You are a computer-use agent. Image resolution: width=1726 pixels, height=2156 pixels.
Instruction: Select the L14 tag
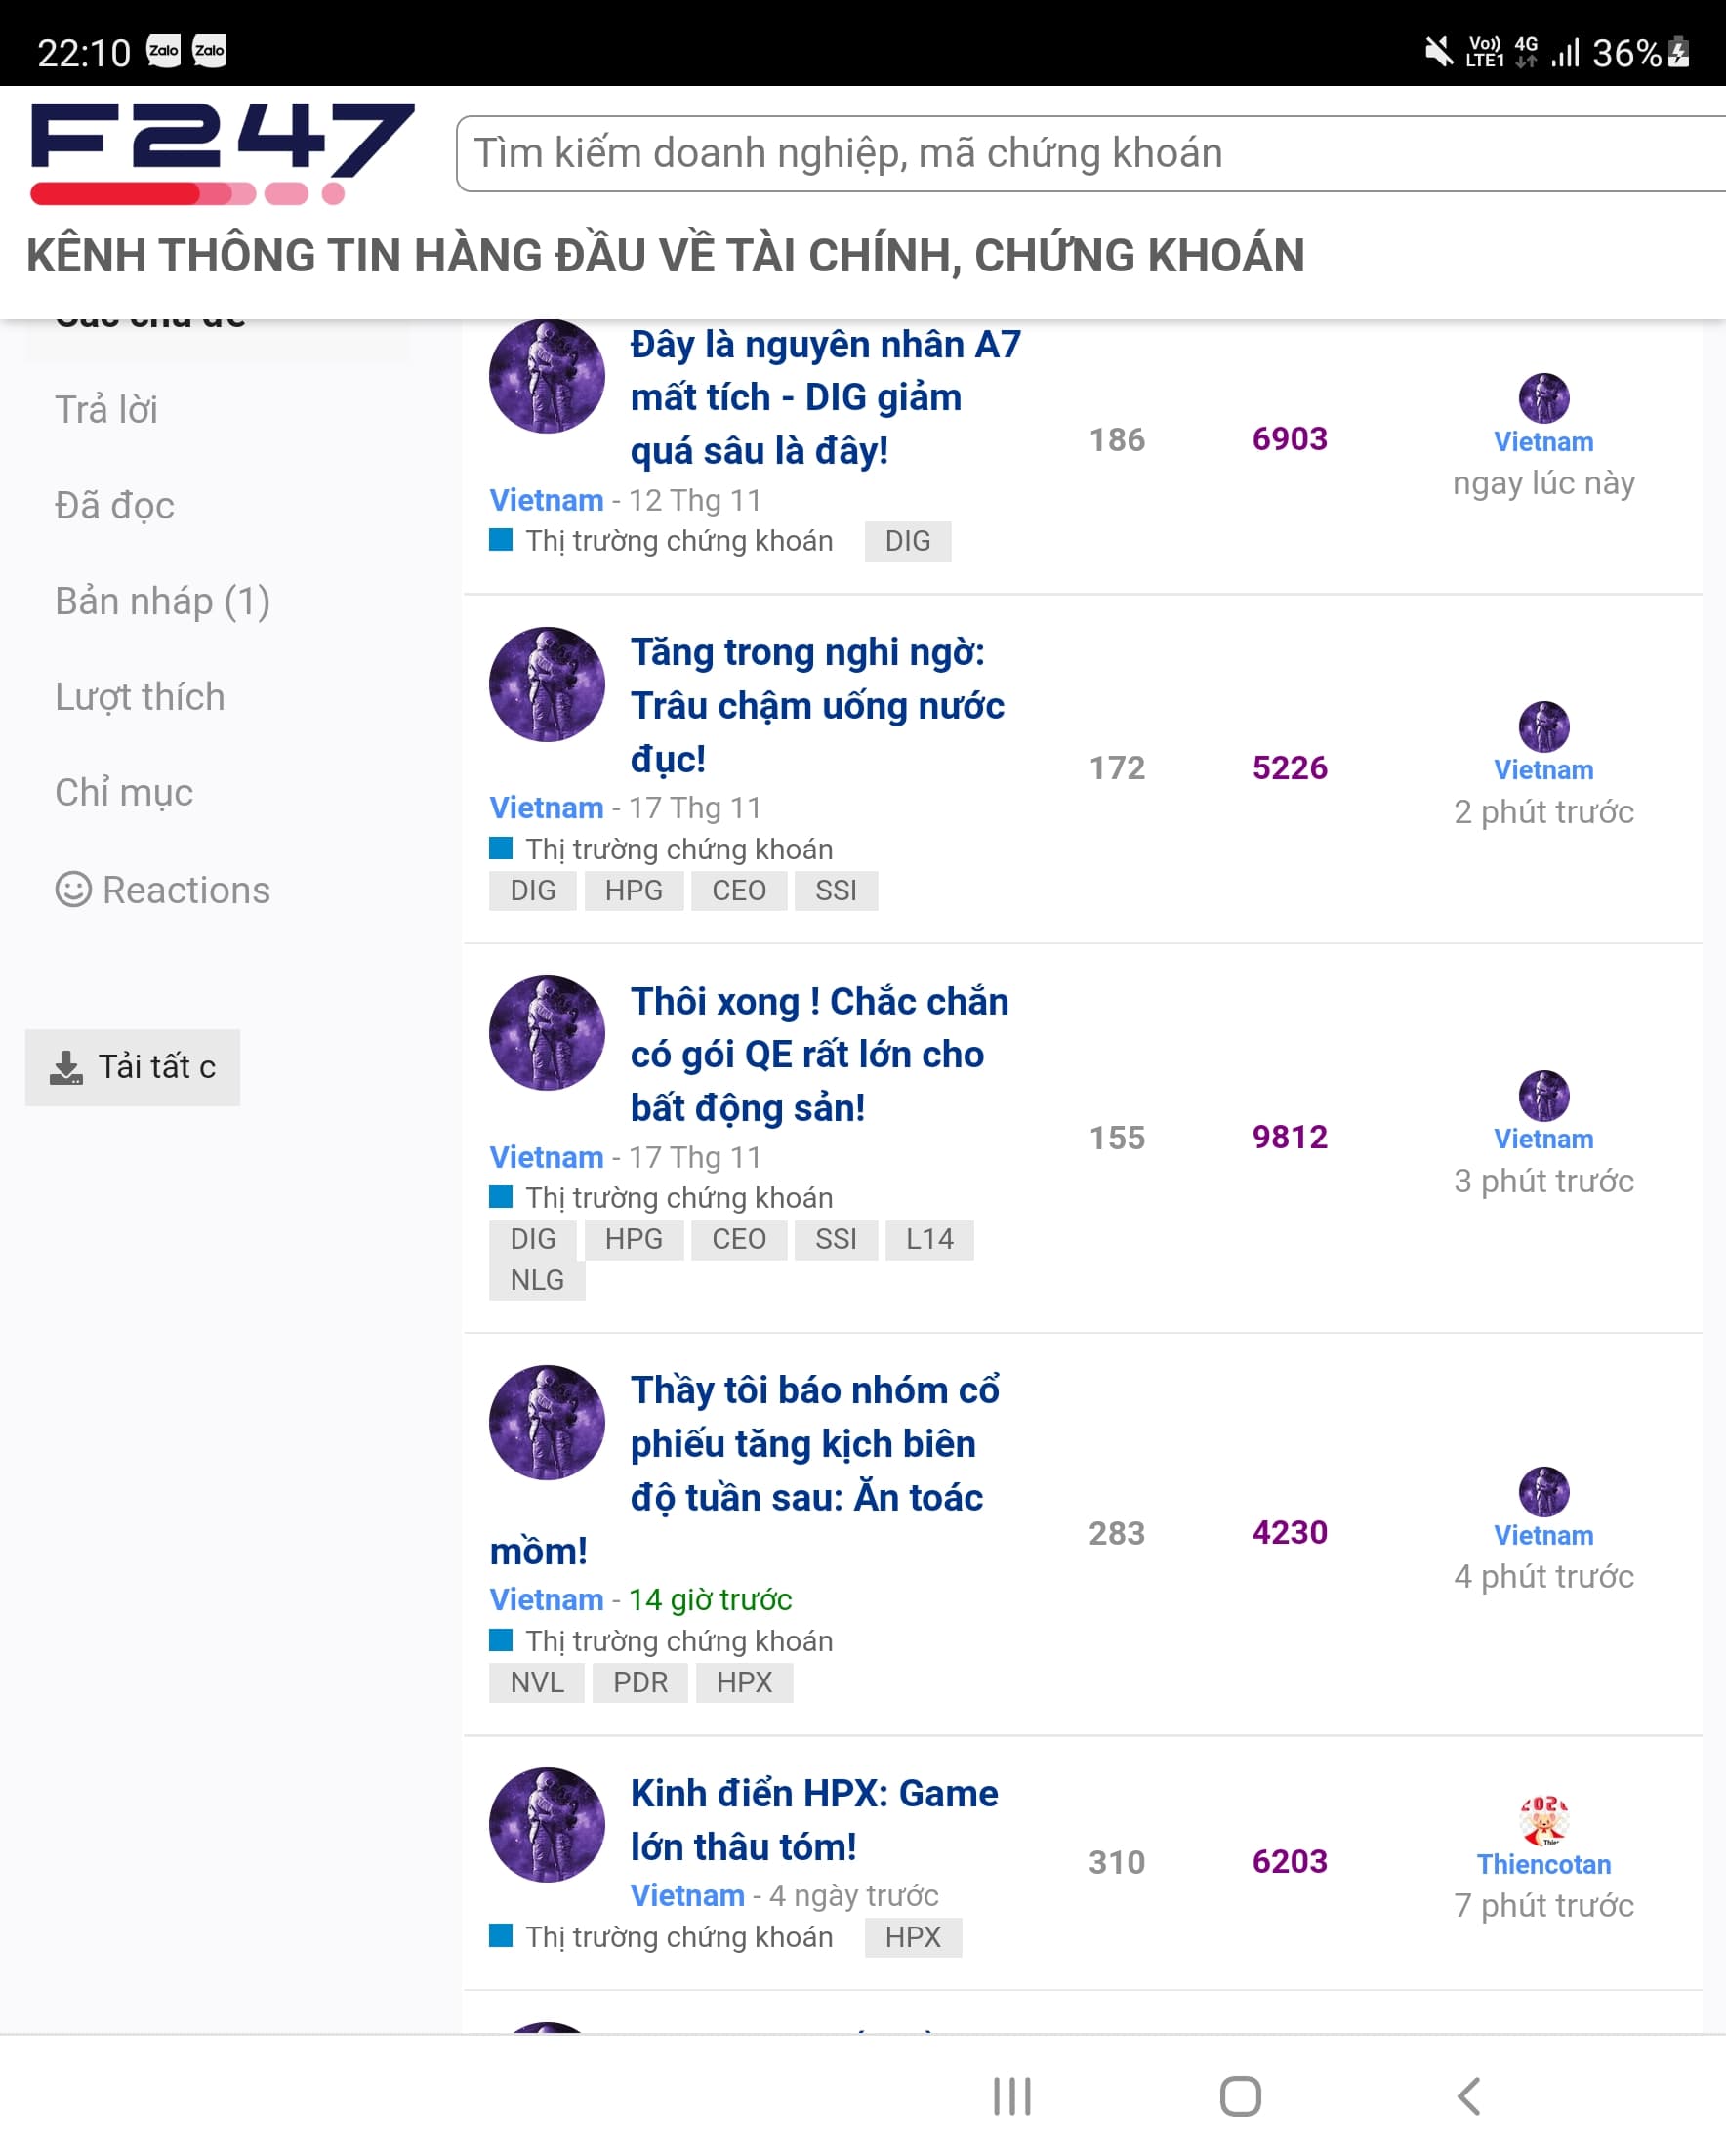click(x=929, y=1239)
